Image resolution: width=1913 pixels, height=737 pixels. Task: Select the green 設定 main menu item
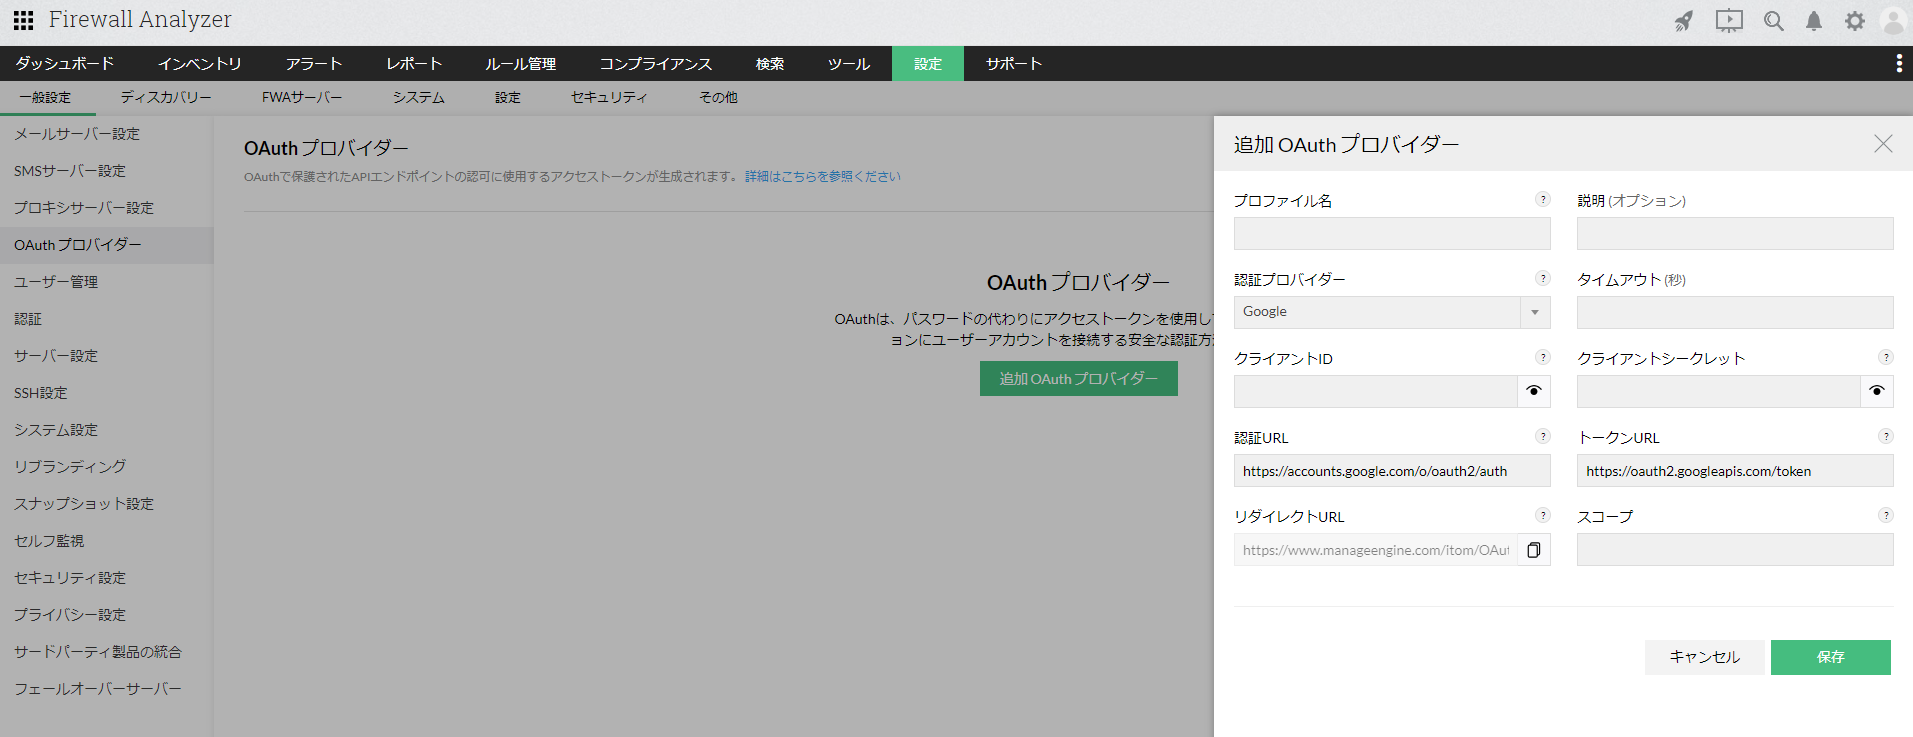tap(928, 64)
